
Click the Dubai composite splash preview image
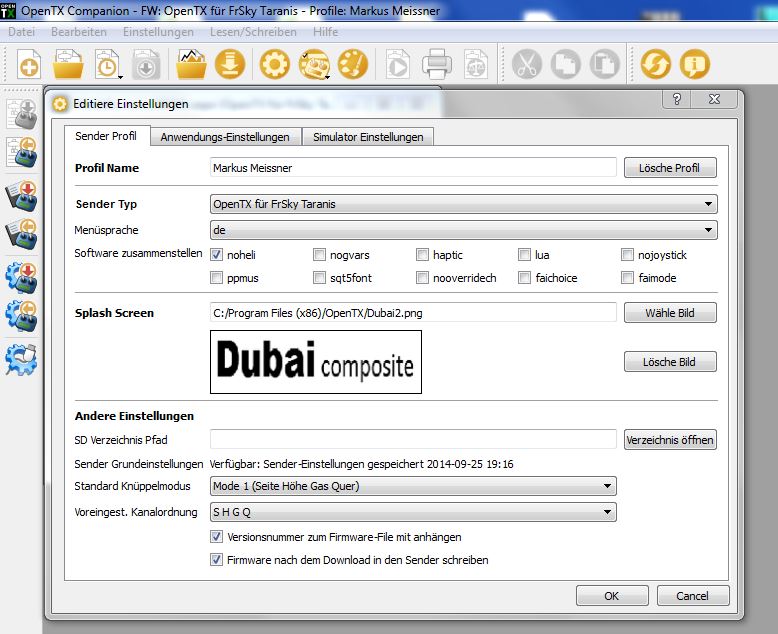316,362
